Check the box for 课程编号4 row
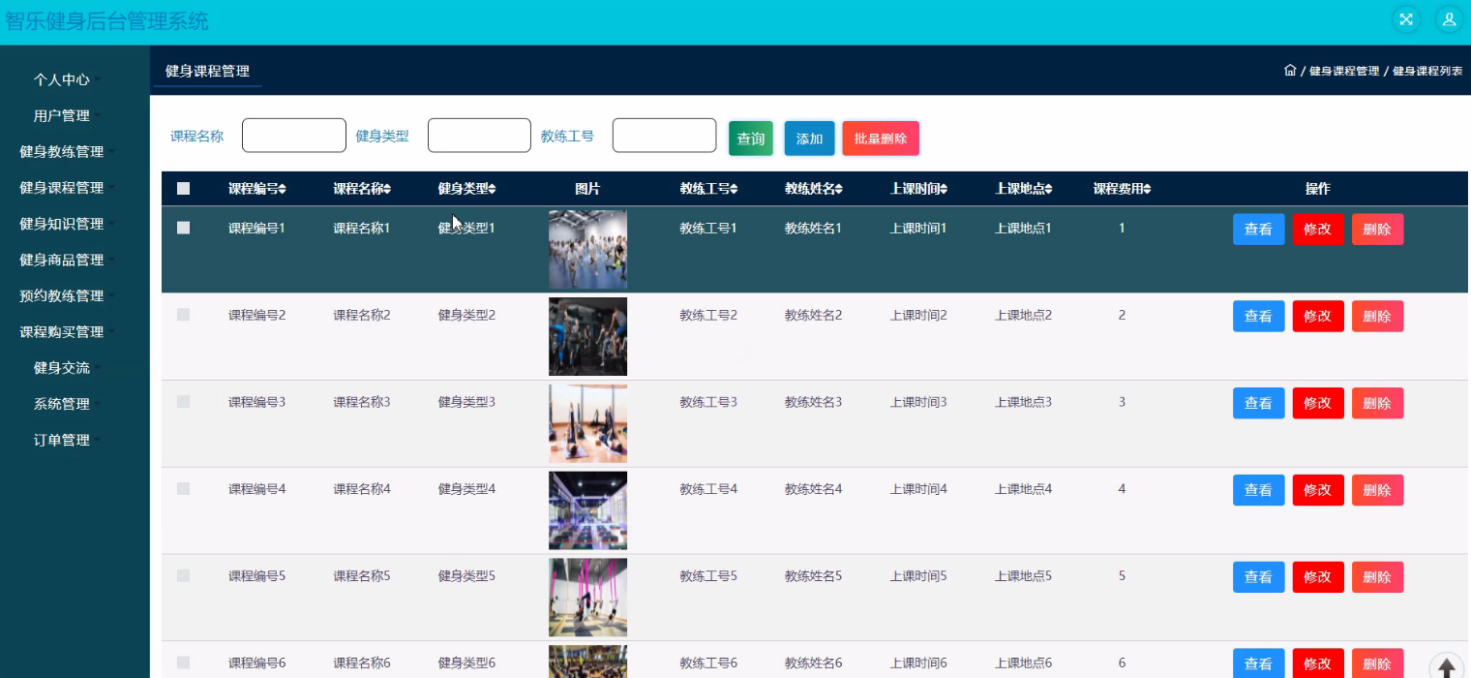 click(183, 488)
